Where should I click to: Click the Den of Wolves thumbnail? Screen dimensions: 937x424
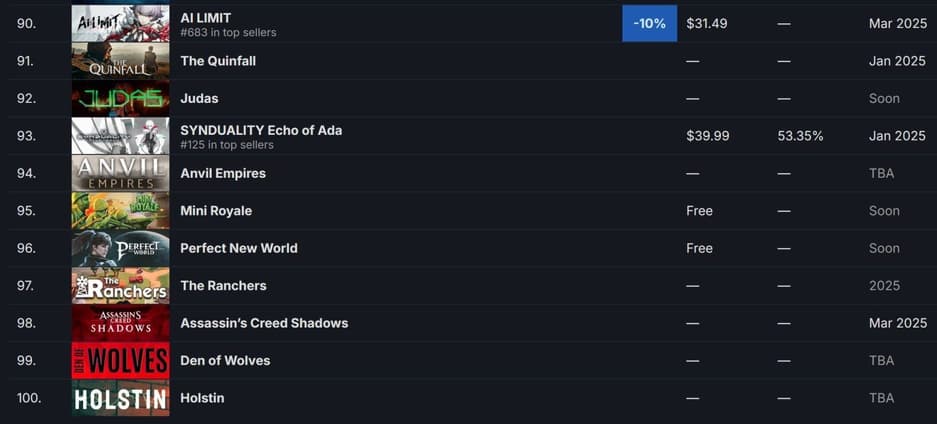(120, 361)
